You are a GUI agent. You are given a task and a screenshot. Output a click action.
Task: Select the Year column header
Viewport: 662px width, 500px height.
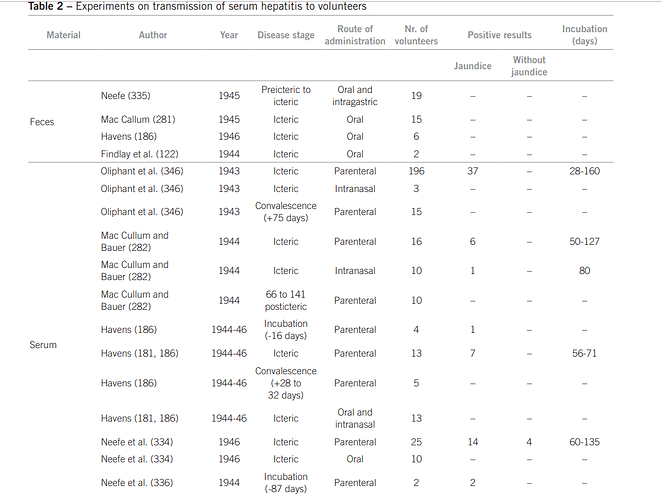pyautogui.click(x=229, y=35)
